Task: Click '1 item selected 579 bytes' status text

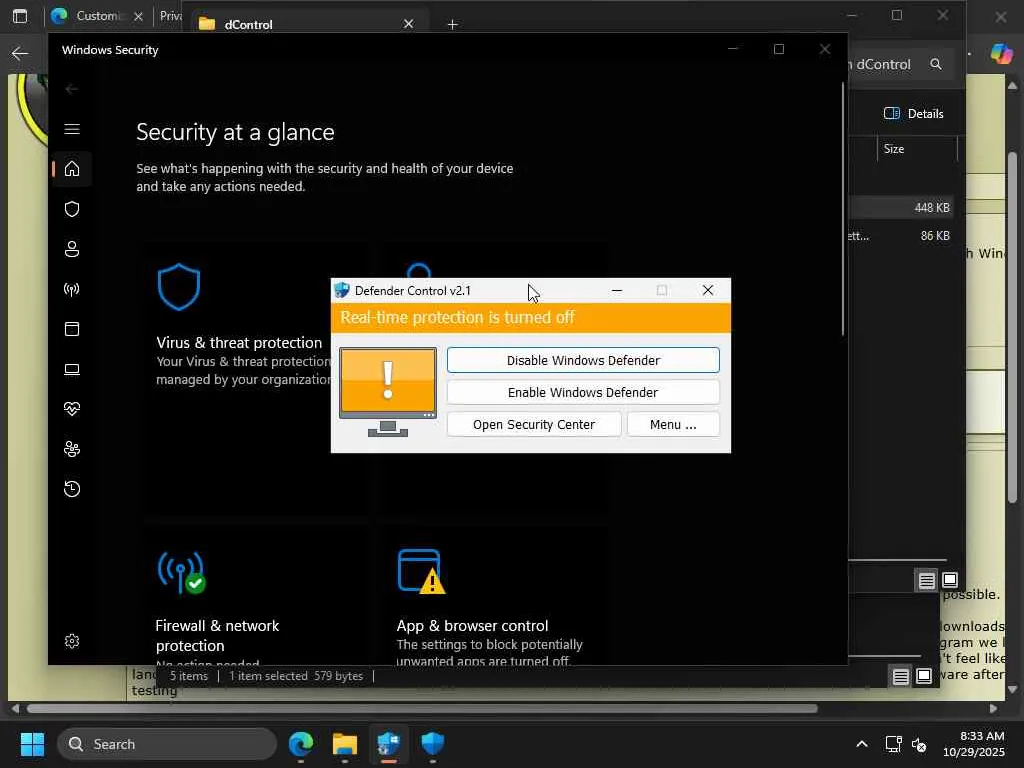Action: pos(296,676)
